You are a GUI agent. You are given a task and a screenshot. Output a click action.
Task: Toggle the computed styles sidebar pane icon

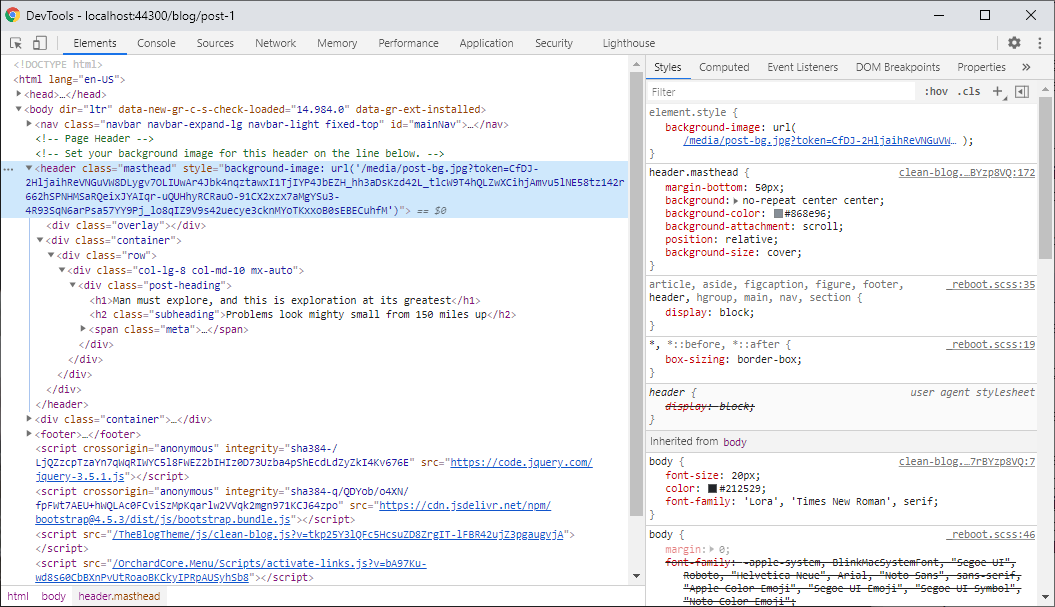tap(1022, 92)
